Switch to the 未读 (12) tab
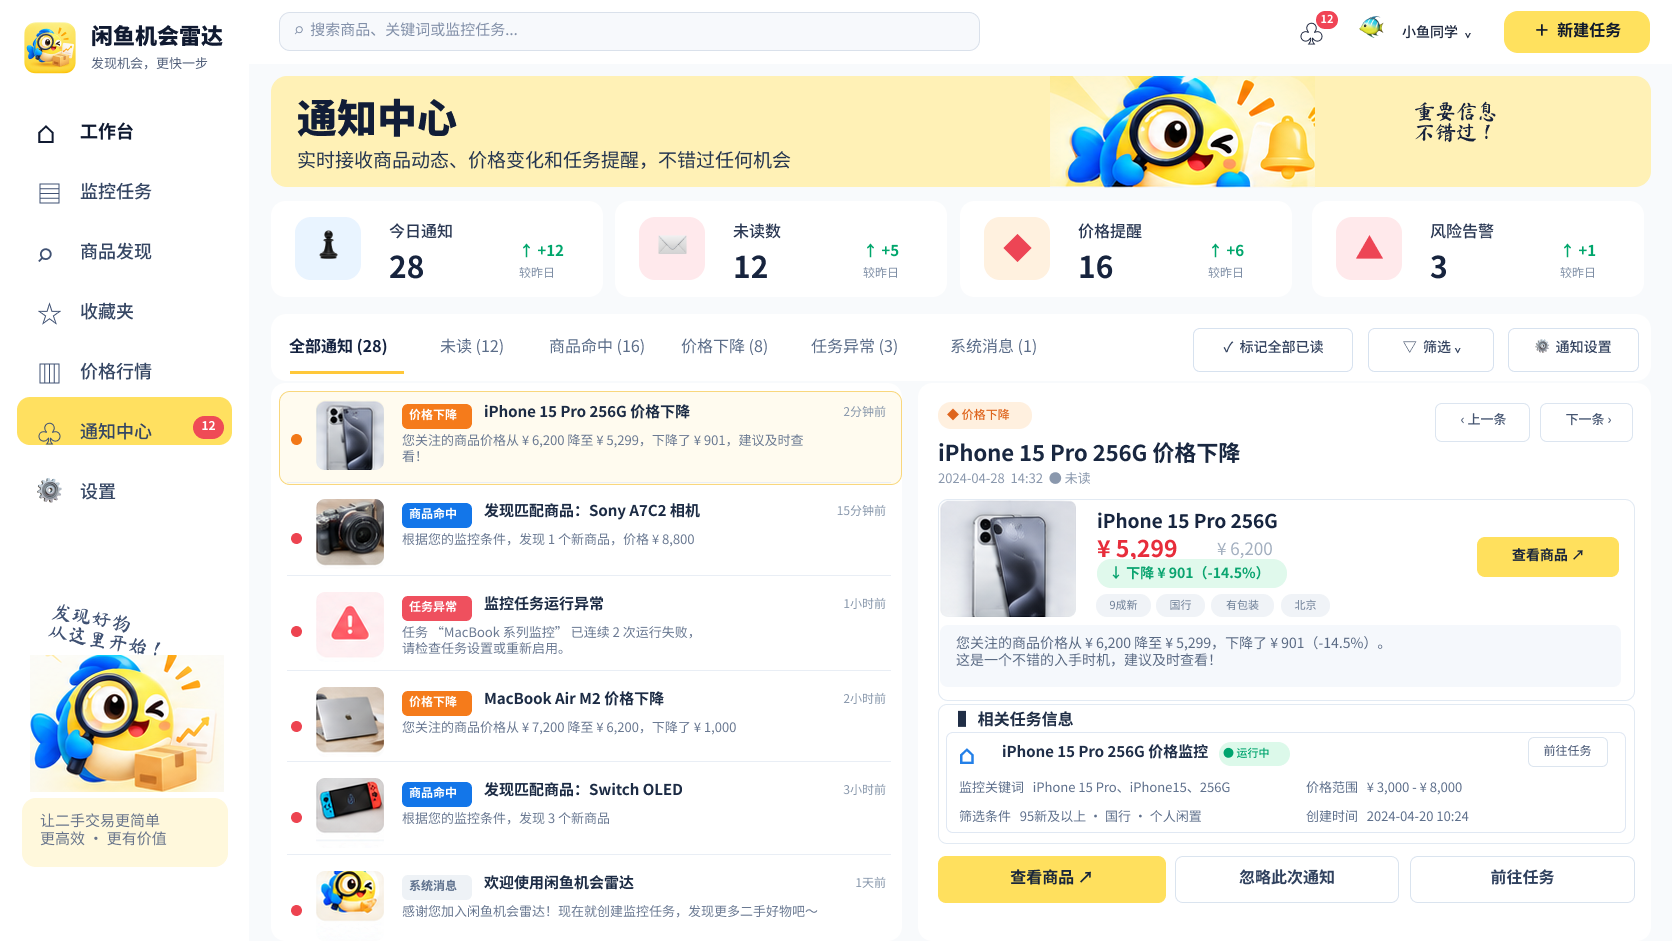This screenshot has height=941, width=1672. point(472,346)
